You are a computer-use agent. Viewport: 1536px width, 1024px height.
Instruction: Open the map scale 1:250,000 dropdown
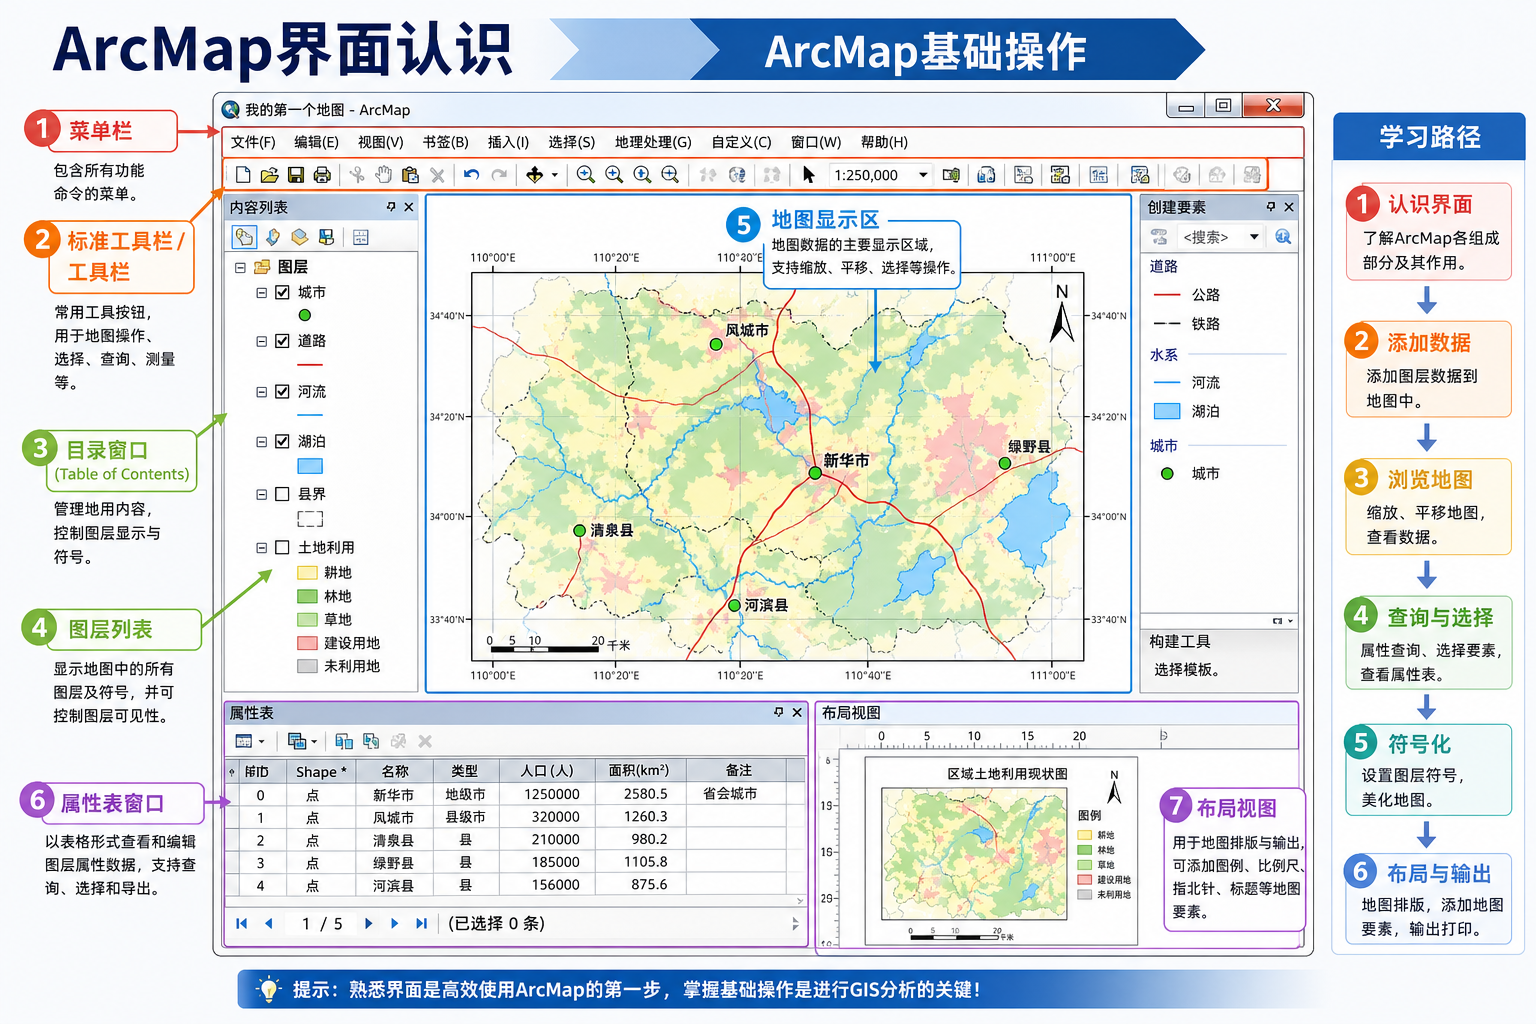click(x=923, y=175)
